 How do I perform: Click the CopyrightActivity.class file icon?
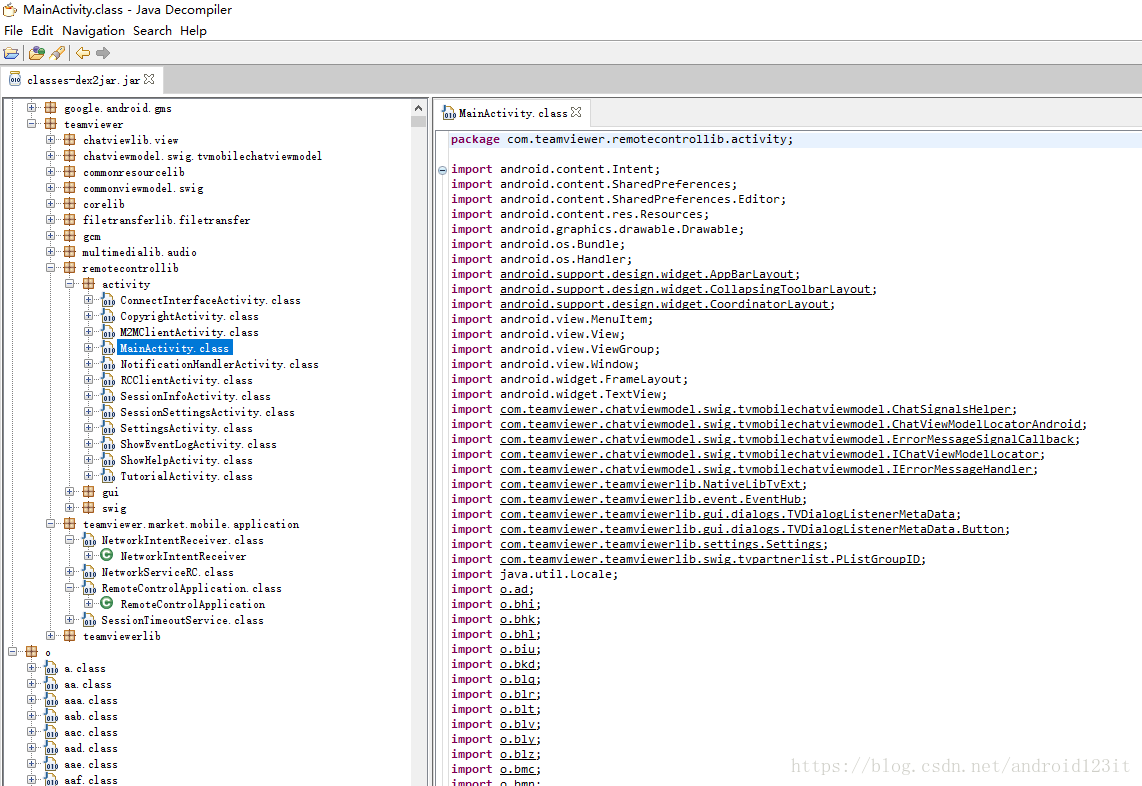point(108,316)
